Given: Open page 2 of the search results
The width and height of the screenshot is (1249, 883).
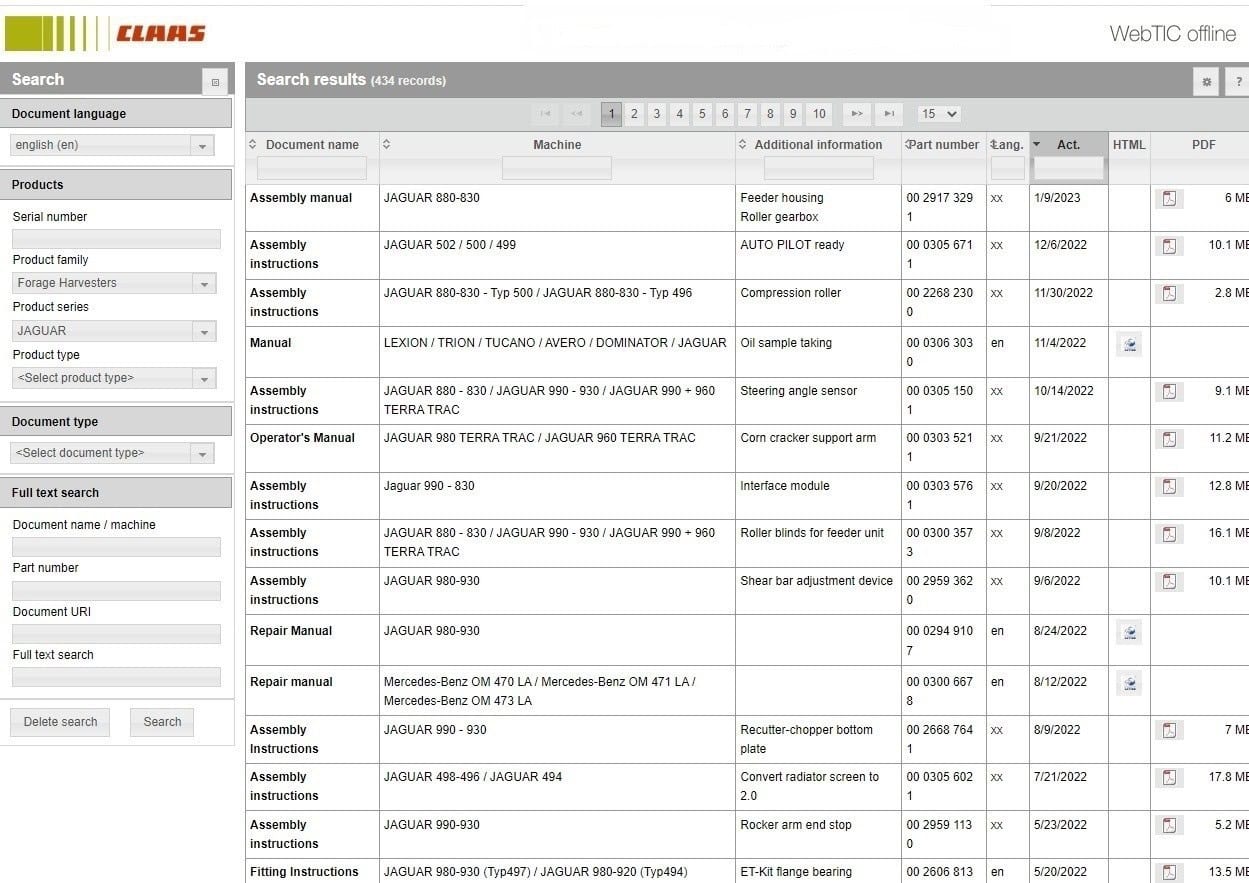Looking at the screenshot, I should pyautogui.click(x=634, y=114).
